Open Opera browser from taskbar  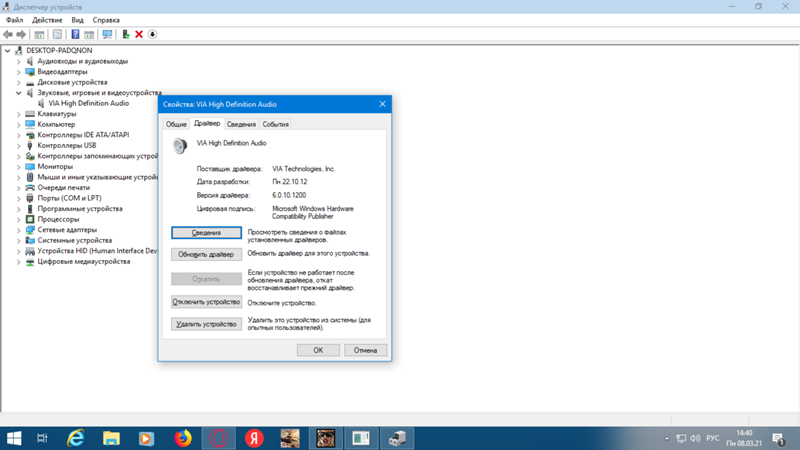[218, 438]
